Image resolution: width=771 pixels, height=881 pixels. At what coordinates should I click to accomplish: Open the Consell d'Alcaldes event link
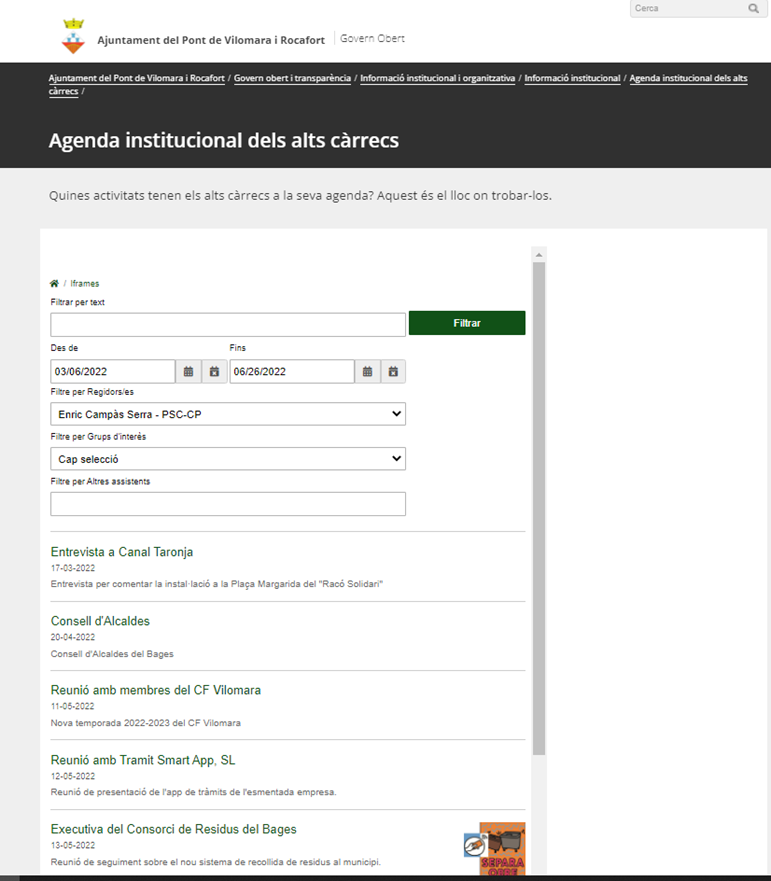click(100, 621)
